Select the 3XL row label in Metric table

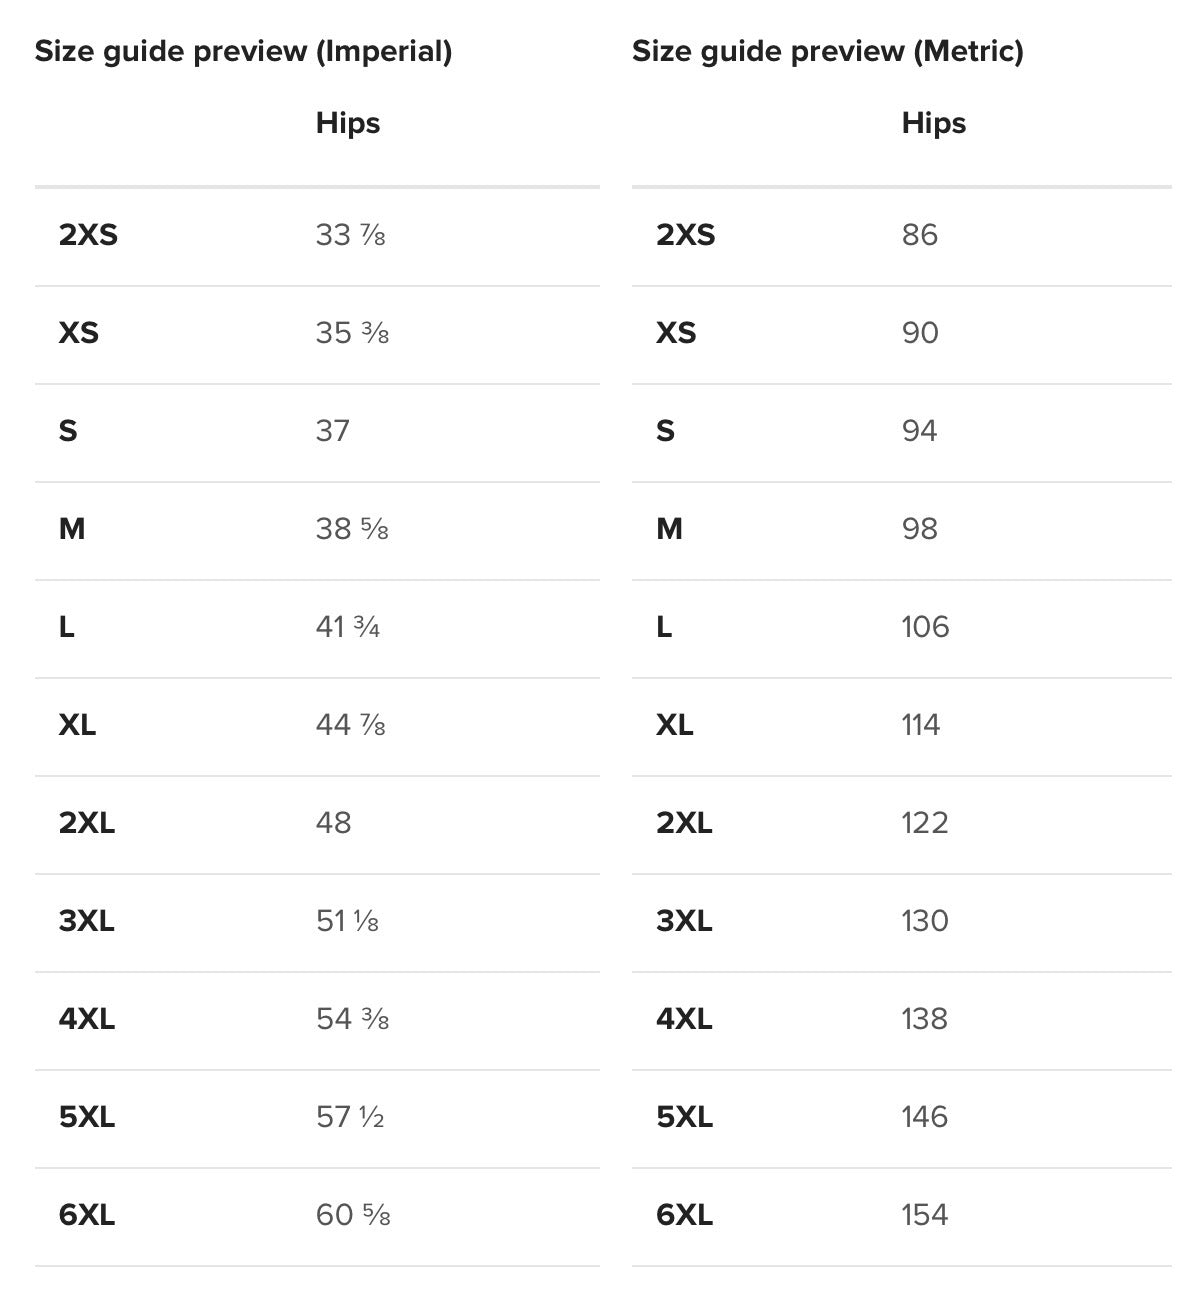[x=685, y=921]
